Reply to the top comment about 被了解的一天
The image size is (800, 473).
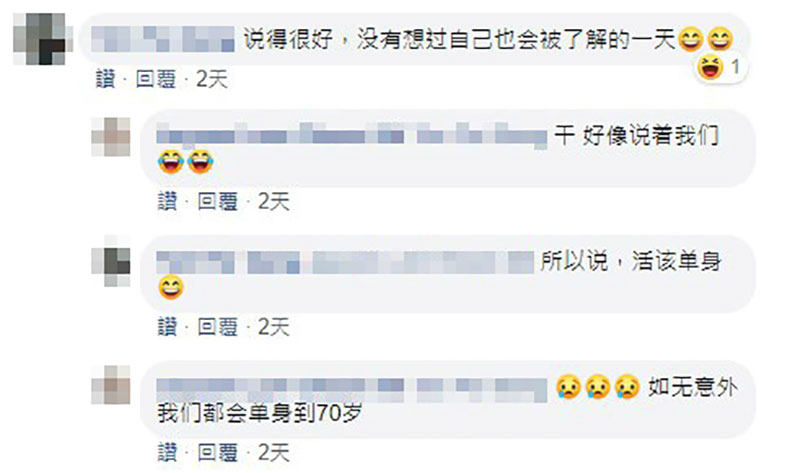click(156, 79)
